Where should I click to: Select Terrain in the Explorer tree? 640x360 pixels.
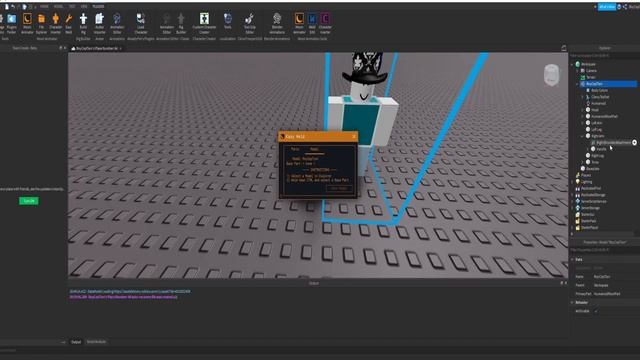591,77
